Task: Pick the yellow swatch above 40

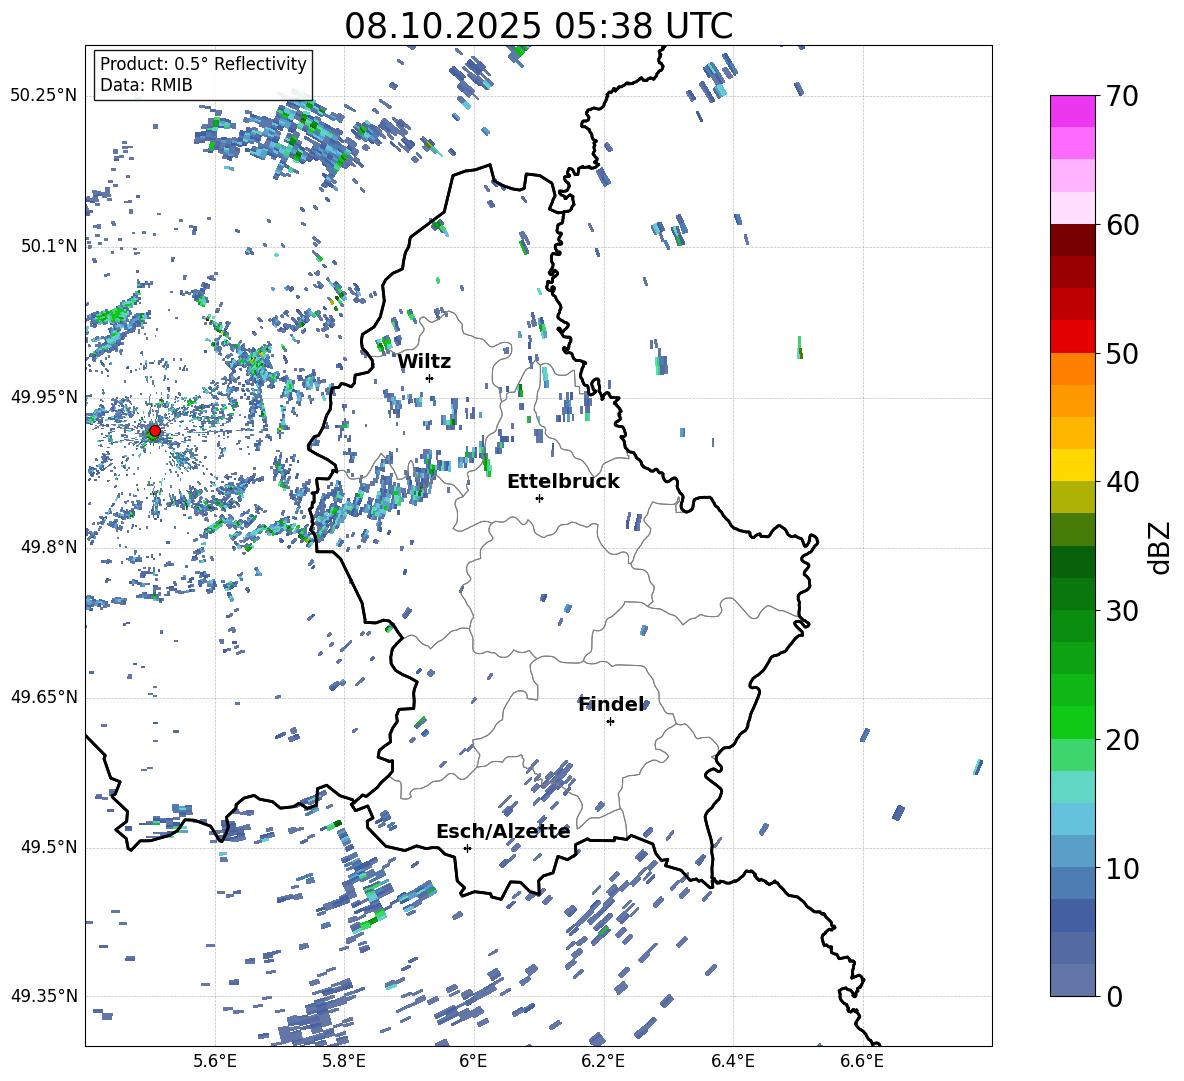Action: (x=1073, y=465)
